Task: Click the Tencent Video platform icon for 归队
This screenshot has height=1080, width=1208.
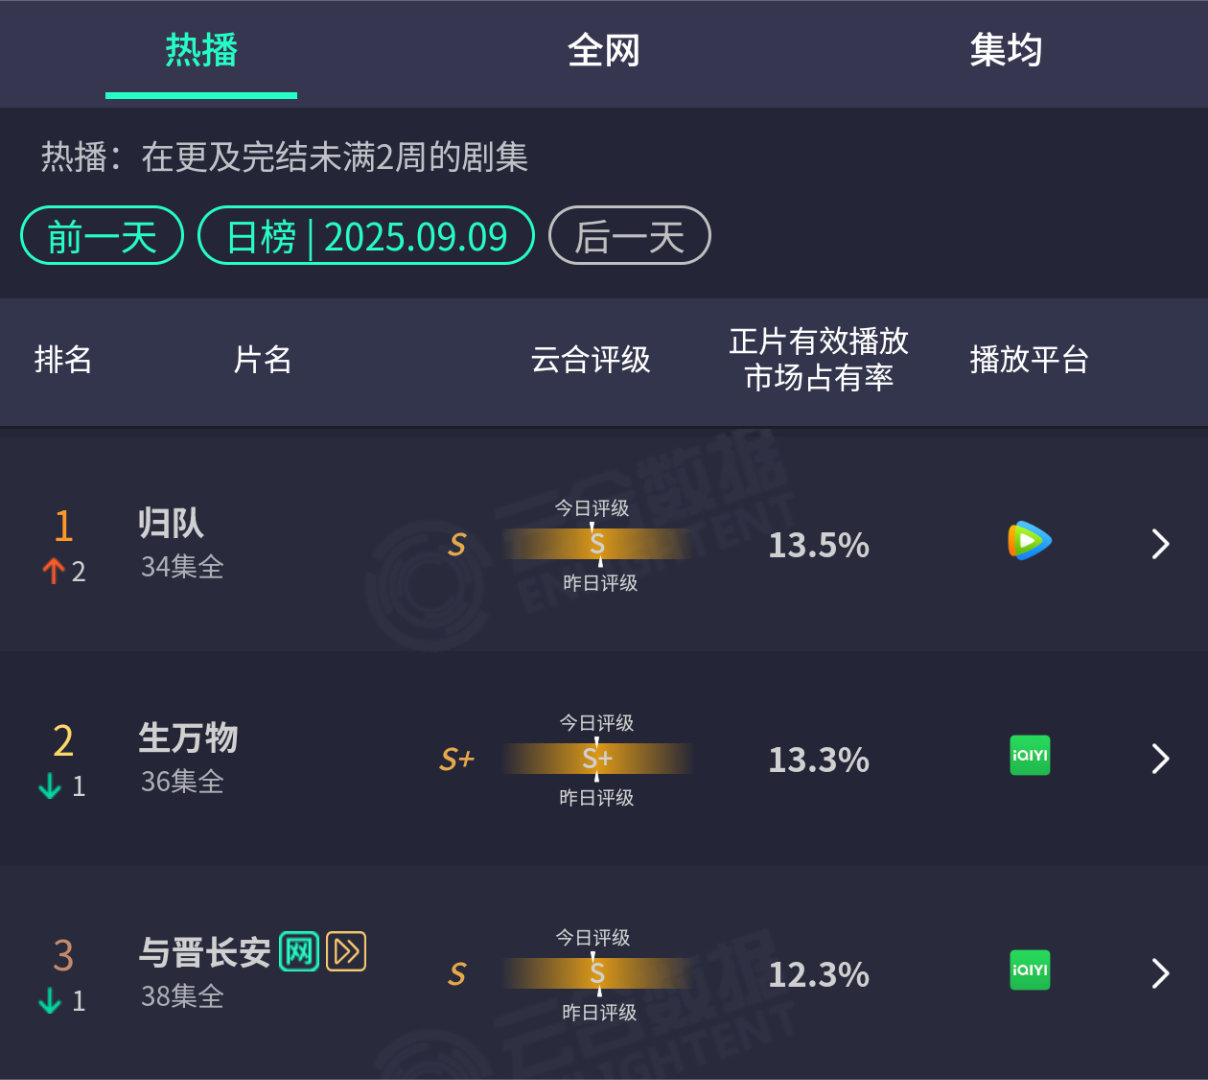Action: tap(1029, 541)
